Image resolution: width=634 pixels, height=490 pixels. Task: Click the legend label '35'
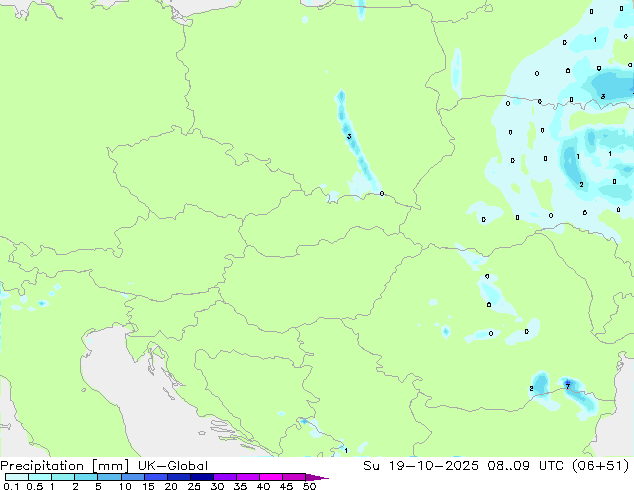point(240,486)
